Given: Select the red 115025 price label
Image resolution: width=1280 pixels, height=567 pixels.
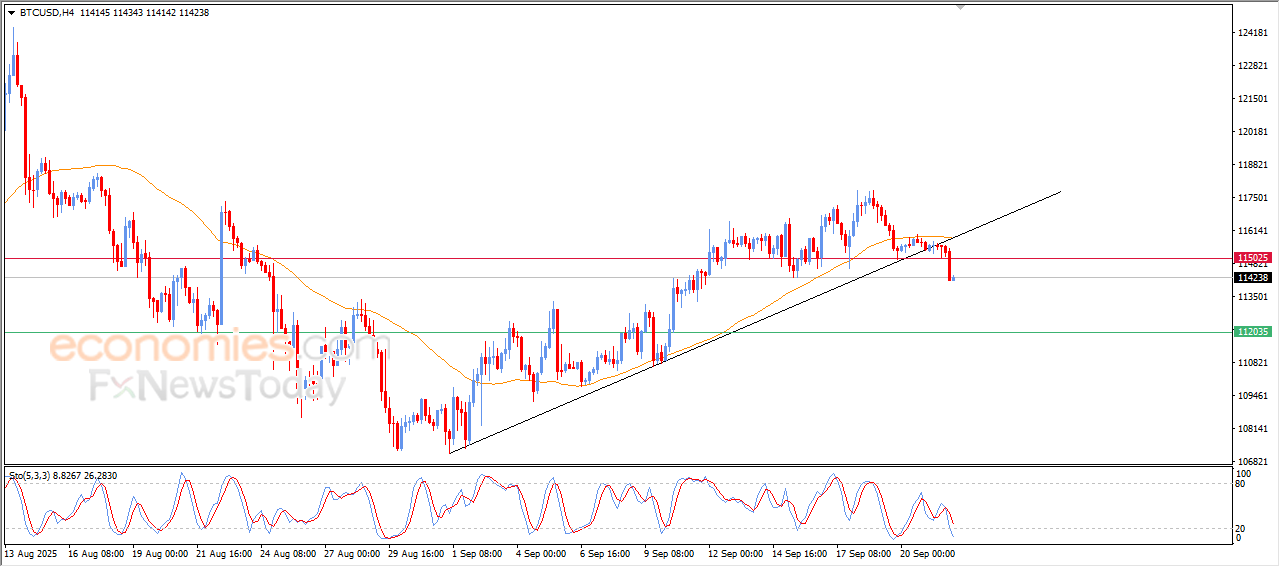Looking at the screenshot, I should point(1252,258).
